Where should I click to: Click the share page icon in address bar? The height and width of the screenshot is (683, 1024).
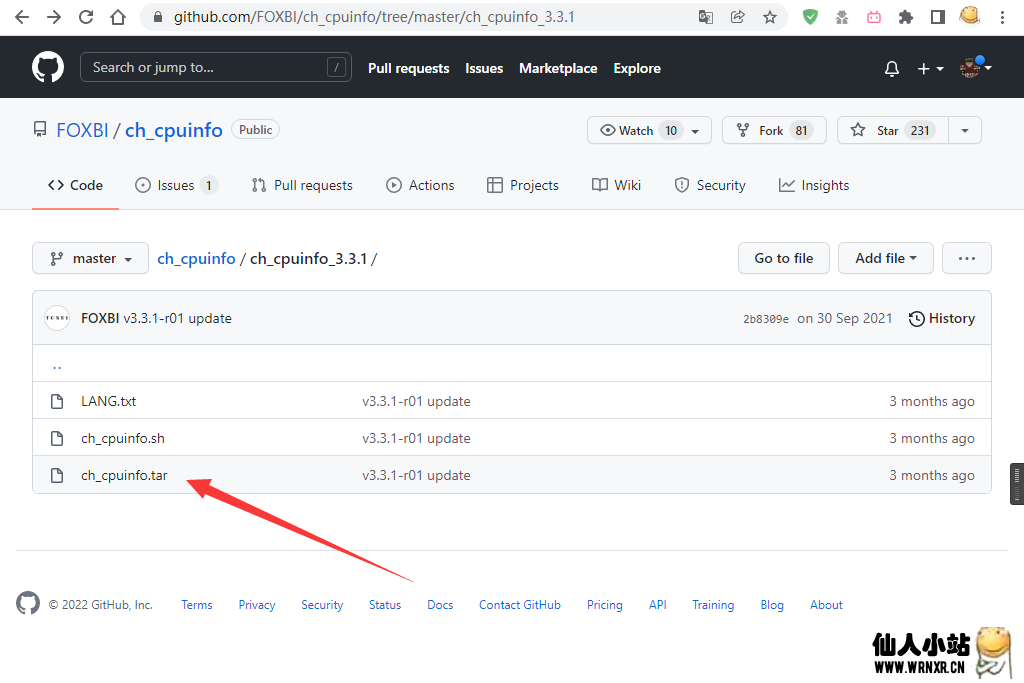pyautogui.click(x=737, y=17)
